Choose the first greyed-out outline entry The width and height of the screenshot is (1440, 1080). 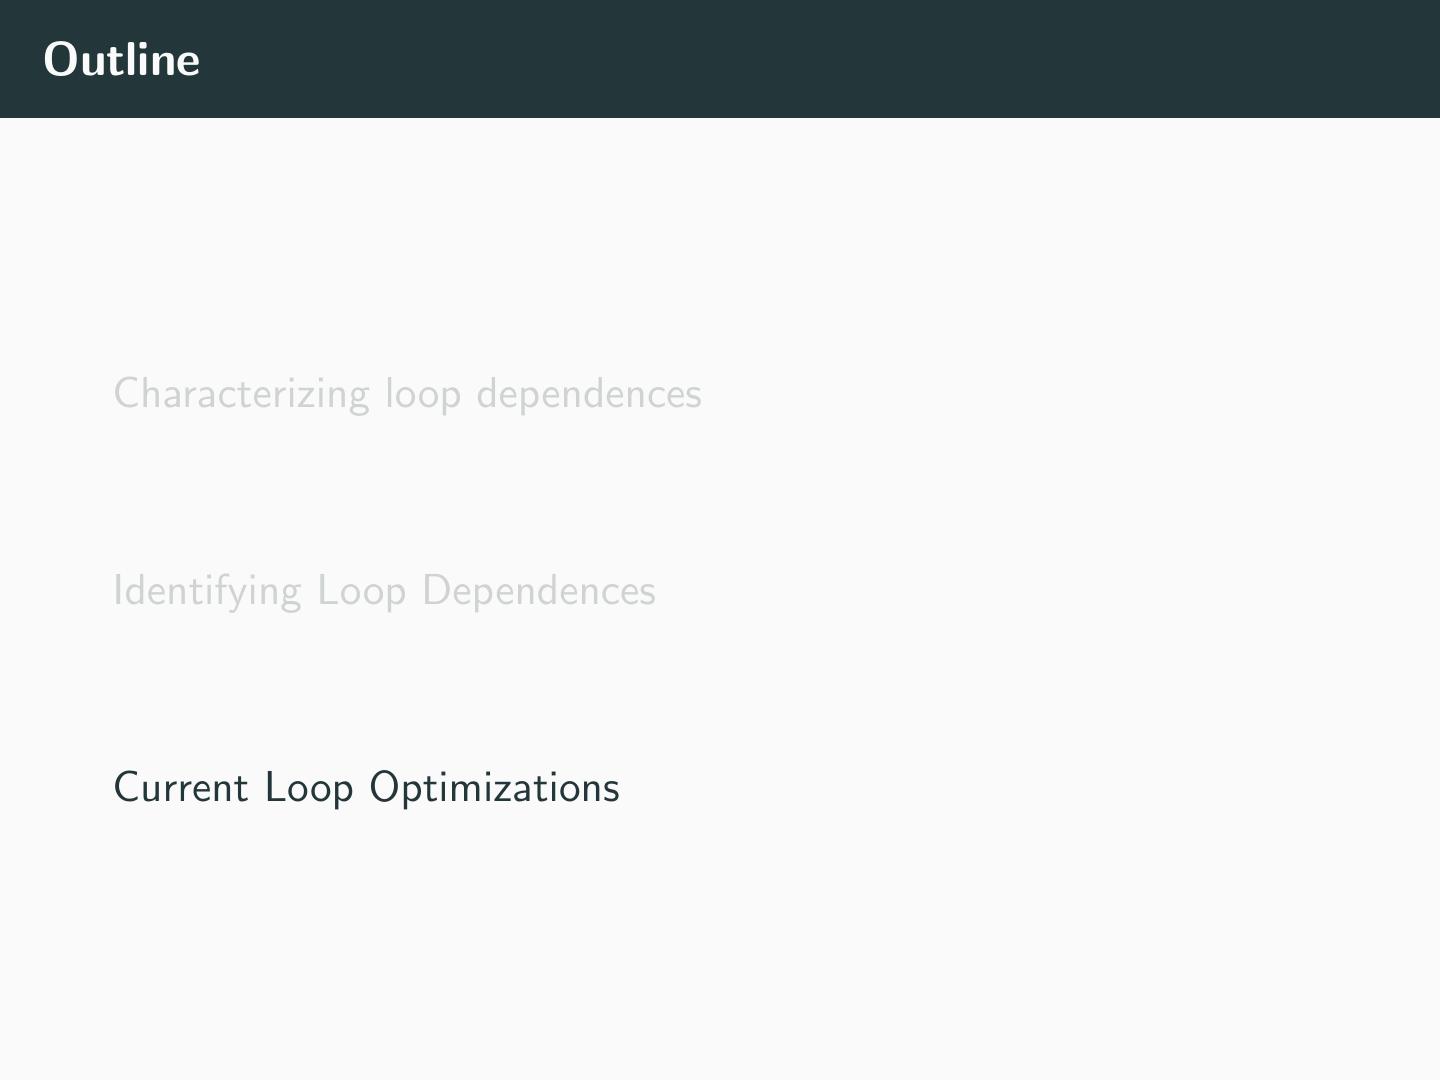(x=407, y=394)
